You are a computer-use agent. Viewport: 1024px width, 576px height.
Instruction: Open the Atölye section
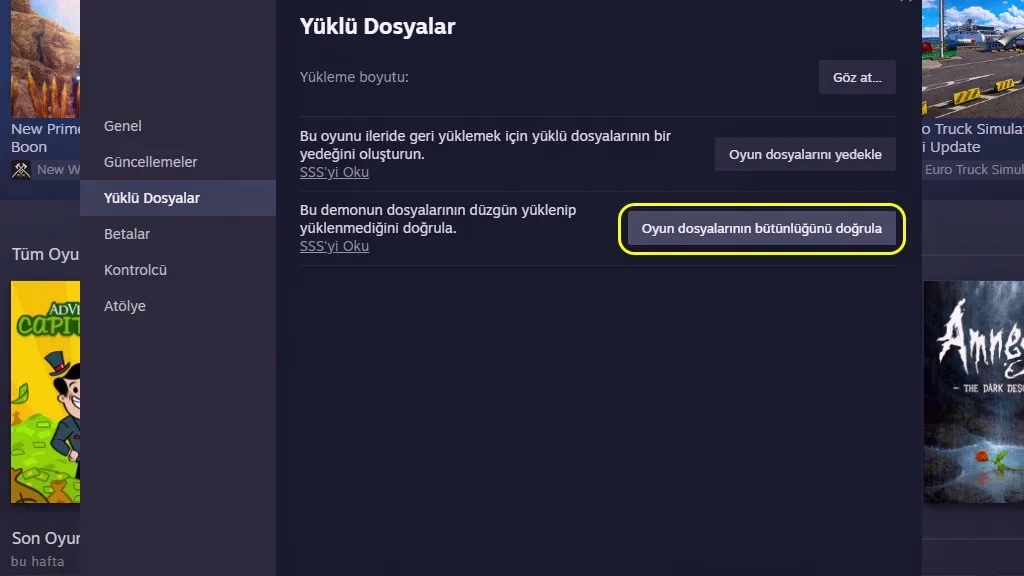178,306
